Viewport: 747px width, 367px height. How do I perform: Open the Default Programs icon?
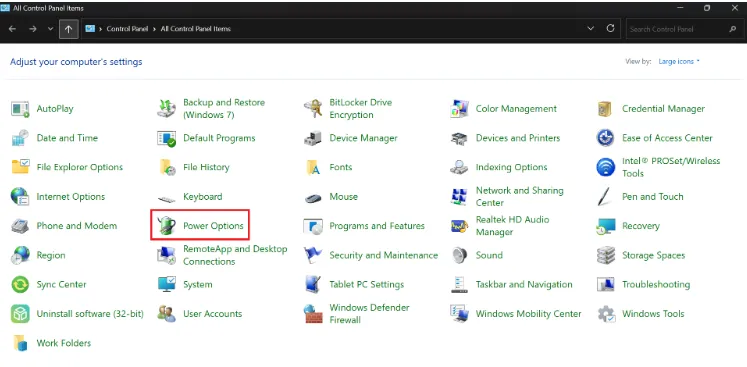pos(167,138)
